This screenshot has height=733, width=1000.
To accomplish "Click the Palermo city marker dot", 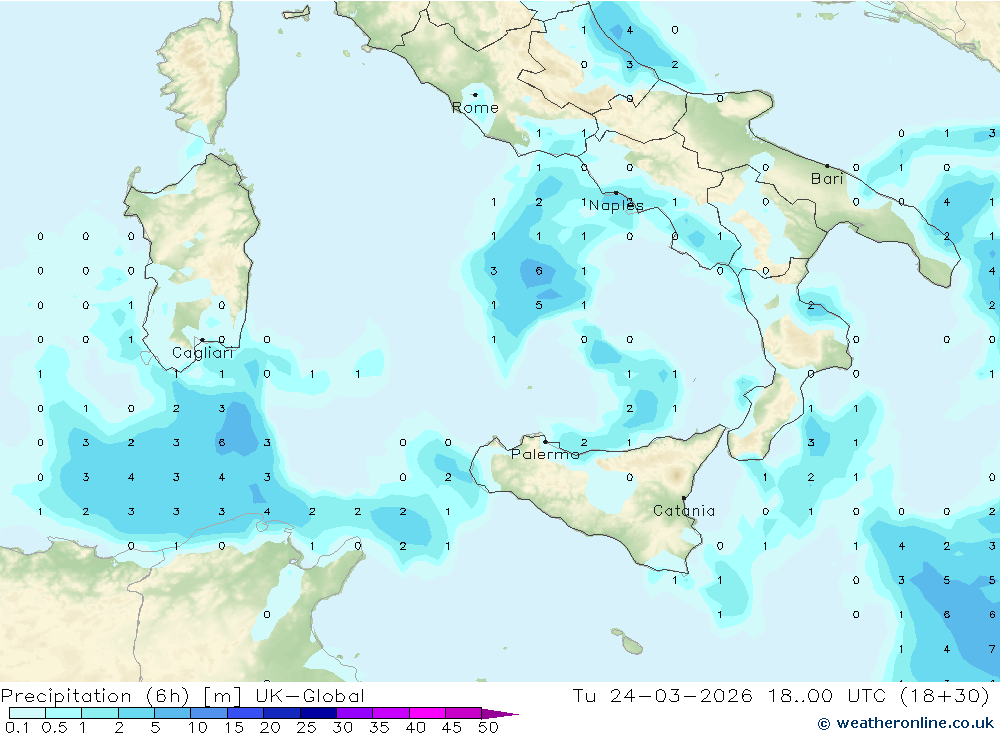I will (x=545, y=441).
